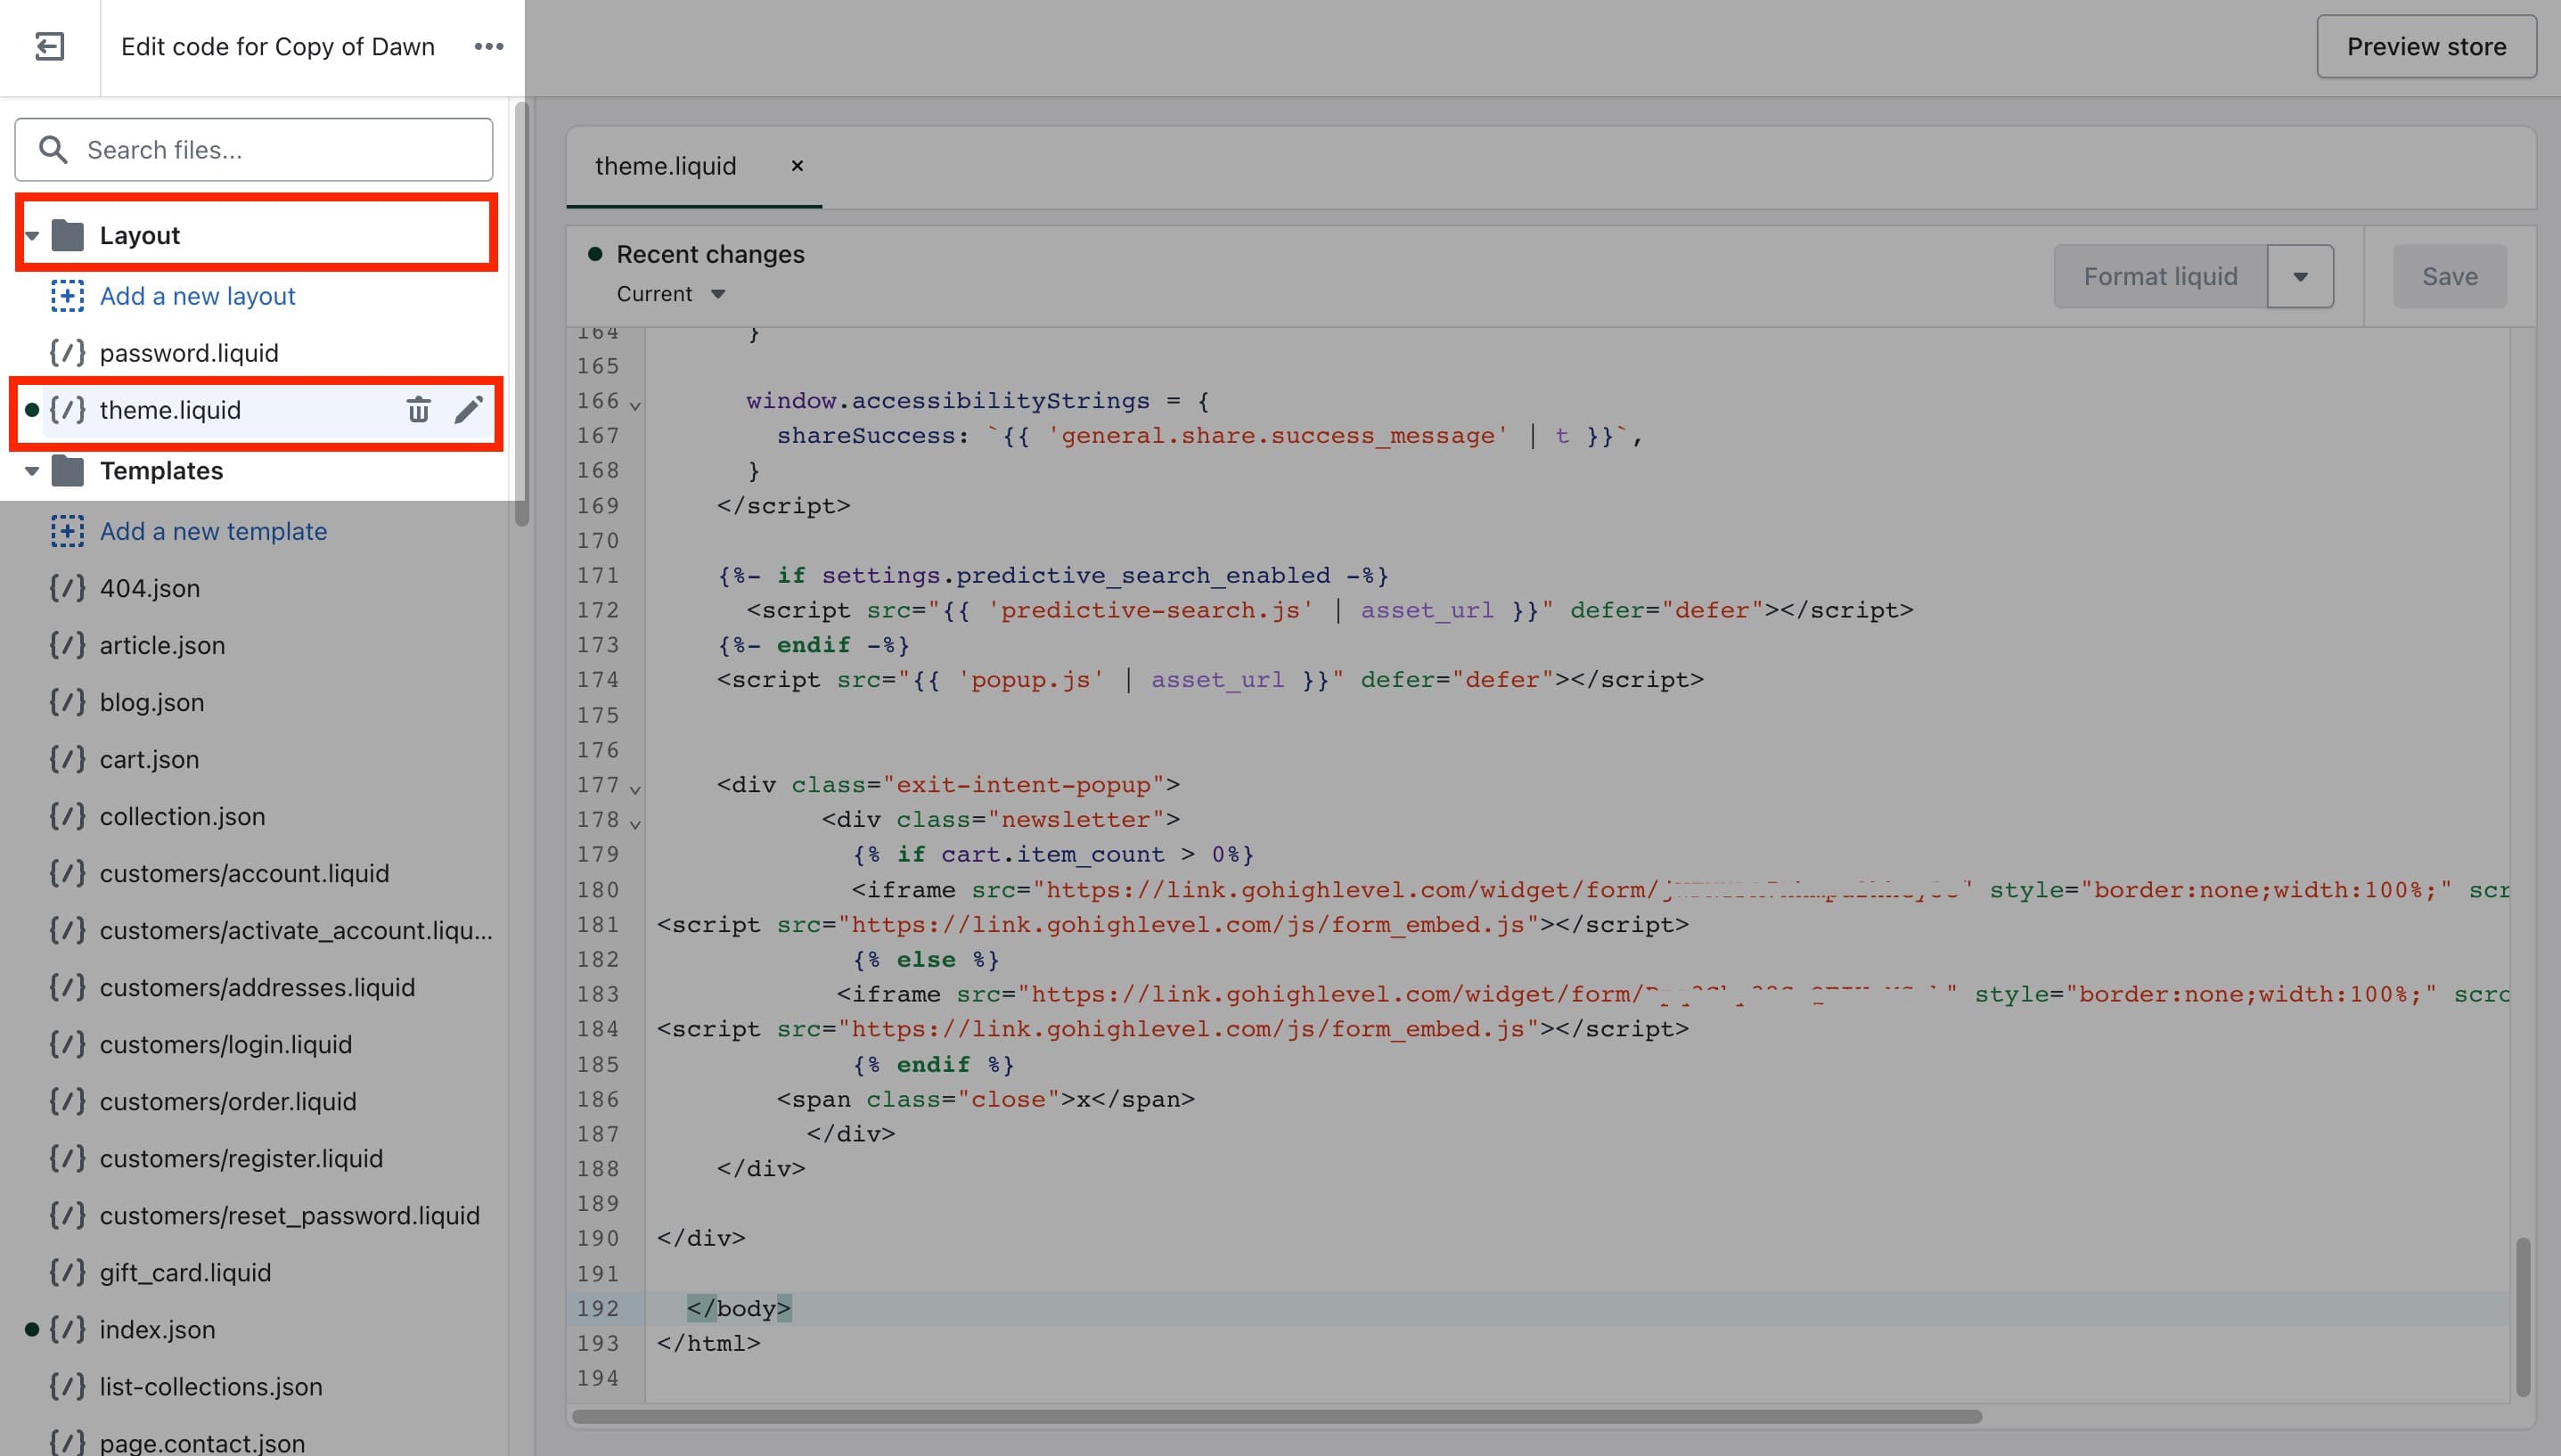Click inside the Search files field
The width and height of the screenshot is (2561, 1456).
click(254, 150)
